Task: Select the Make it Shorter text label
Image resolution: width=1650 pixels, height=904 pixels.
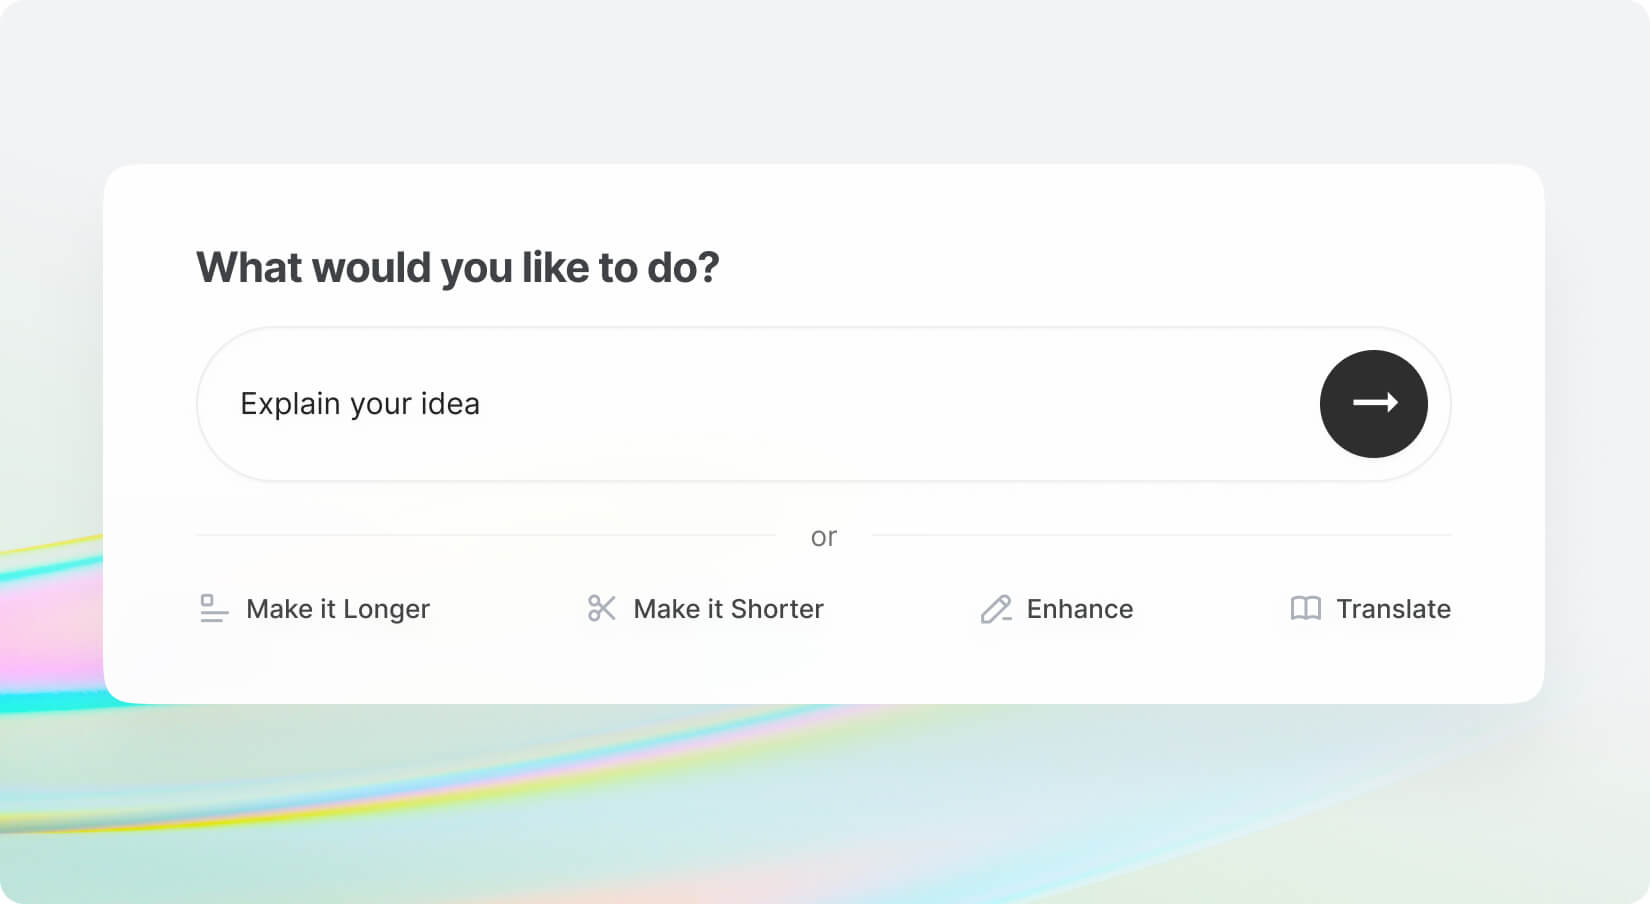Action: pyautogui.click(x=728, y=609)
